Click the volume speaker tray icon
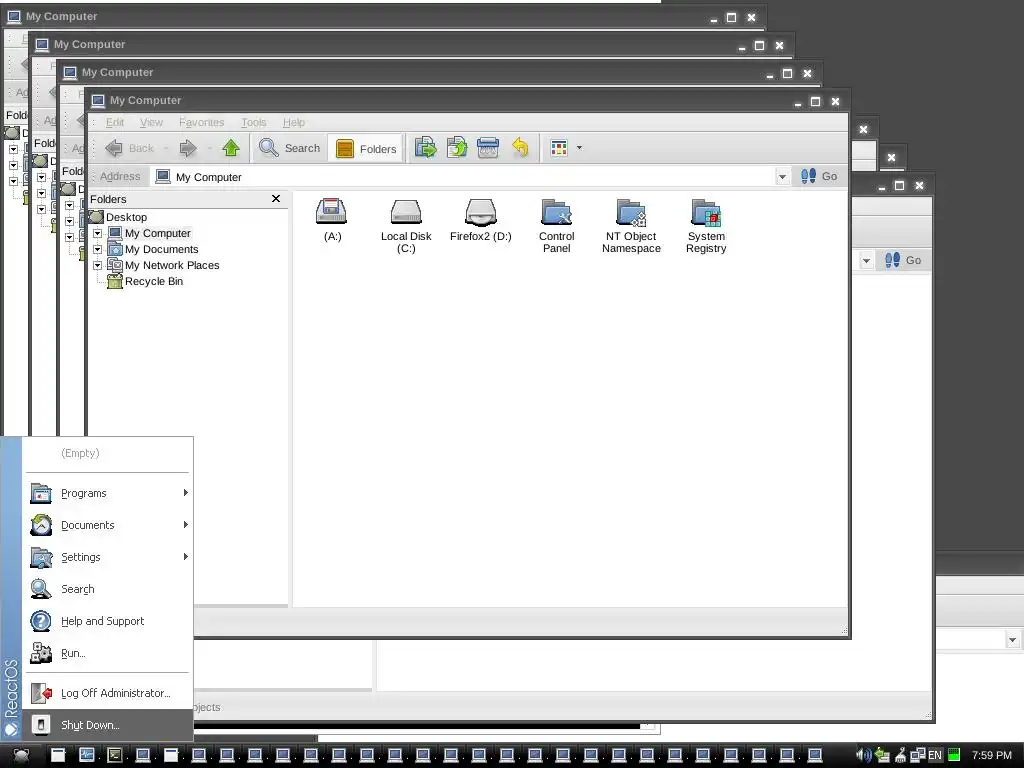Viewport: 1024px width, 768px height. 863,755
